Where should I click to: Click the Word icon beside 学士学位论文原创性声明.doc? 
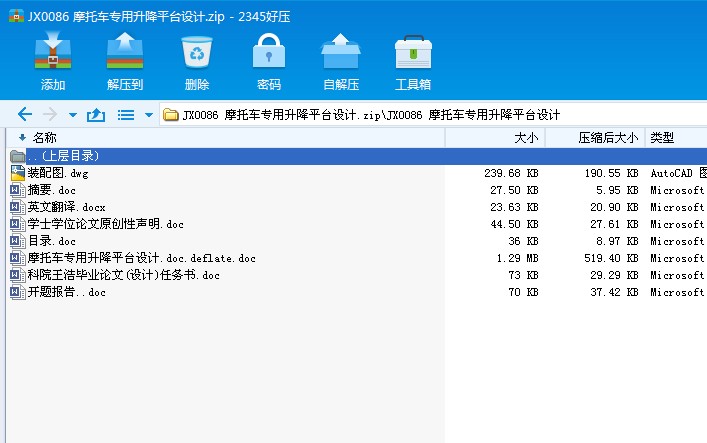click(x=18, y=224)
